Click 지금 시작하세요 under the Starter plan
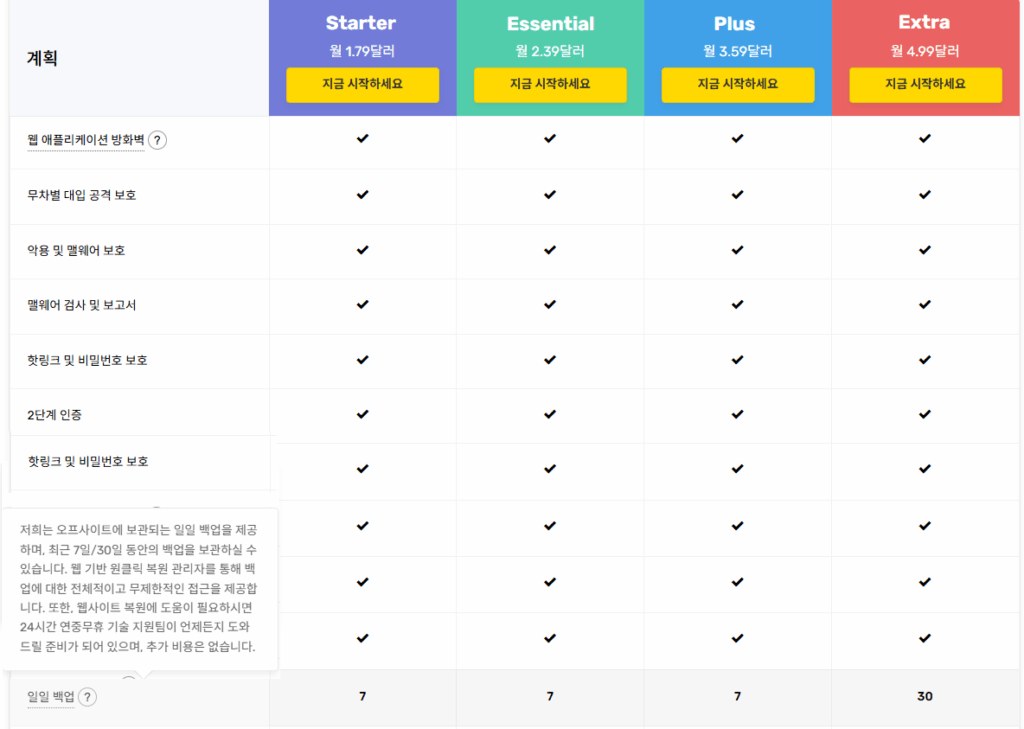 click(361, 86)
